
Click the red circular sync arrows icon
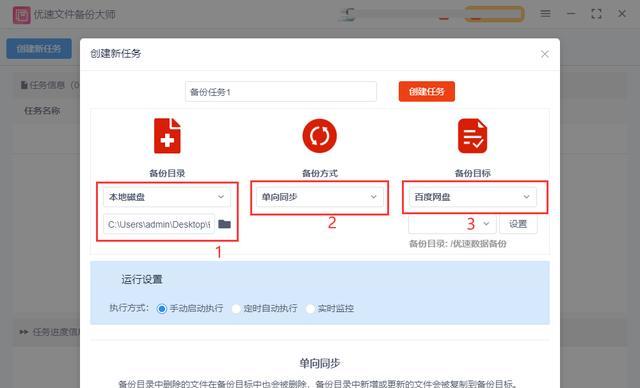click(320, 136)
